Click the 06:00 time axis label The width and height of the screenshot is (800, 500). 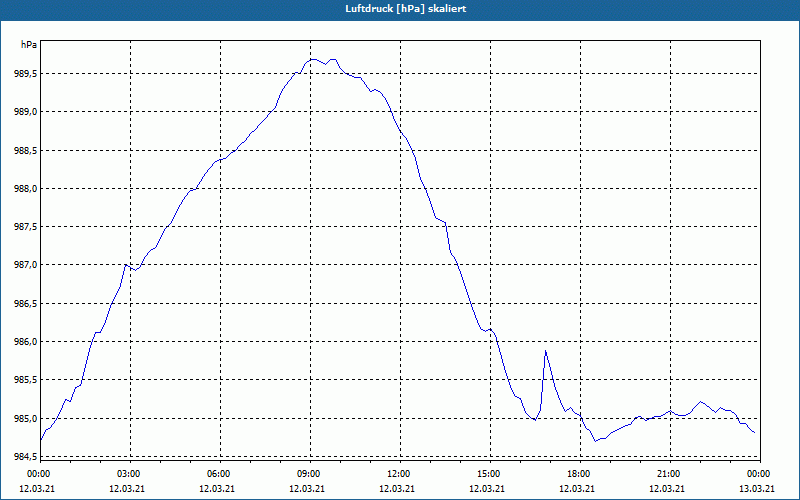click(217, 474)
